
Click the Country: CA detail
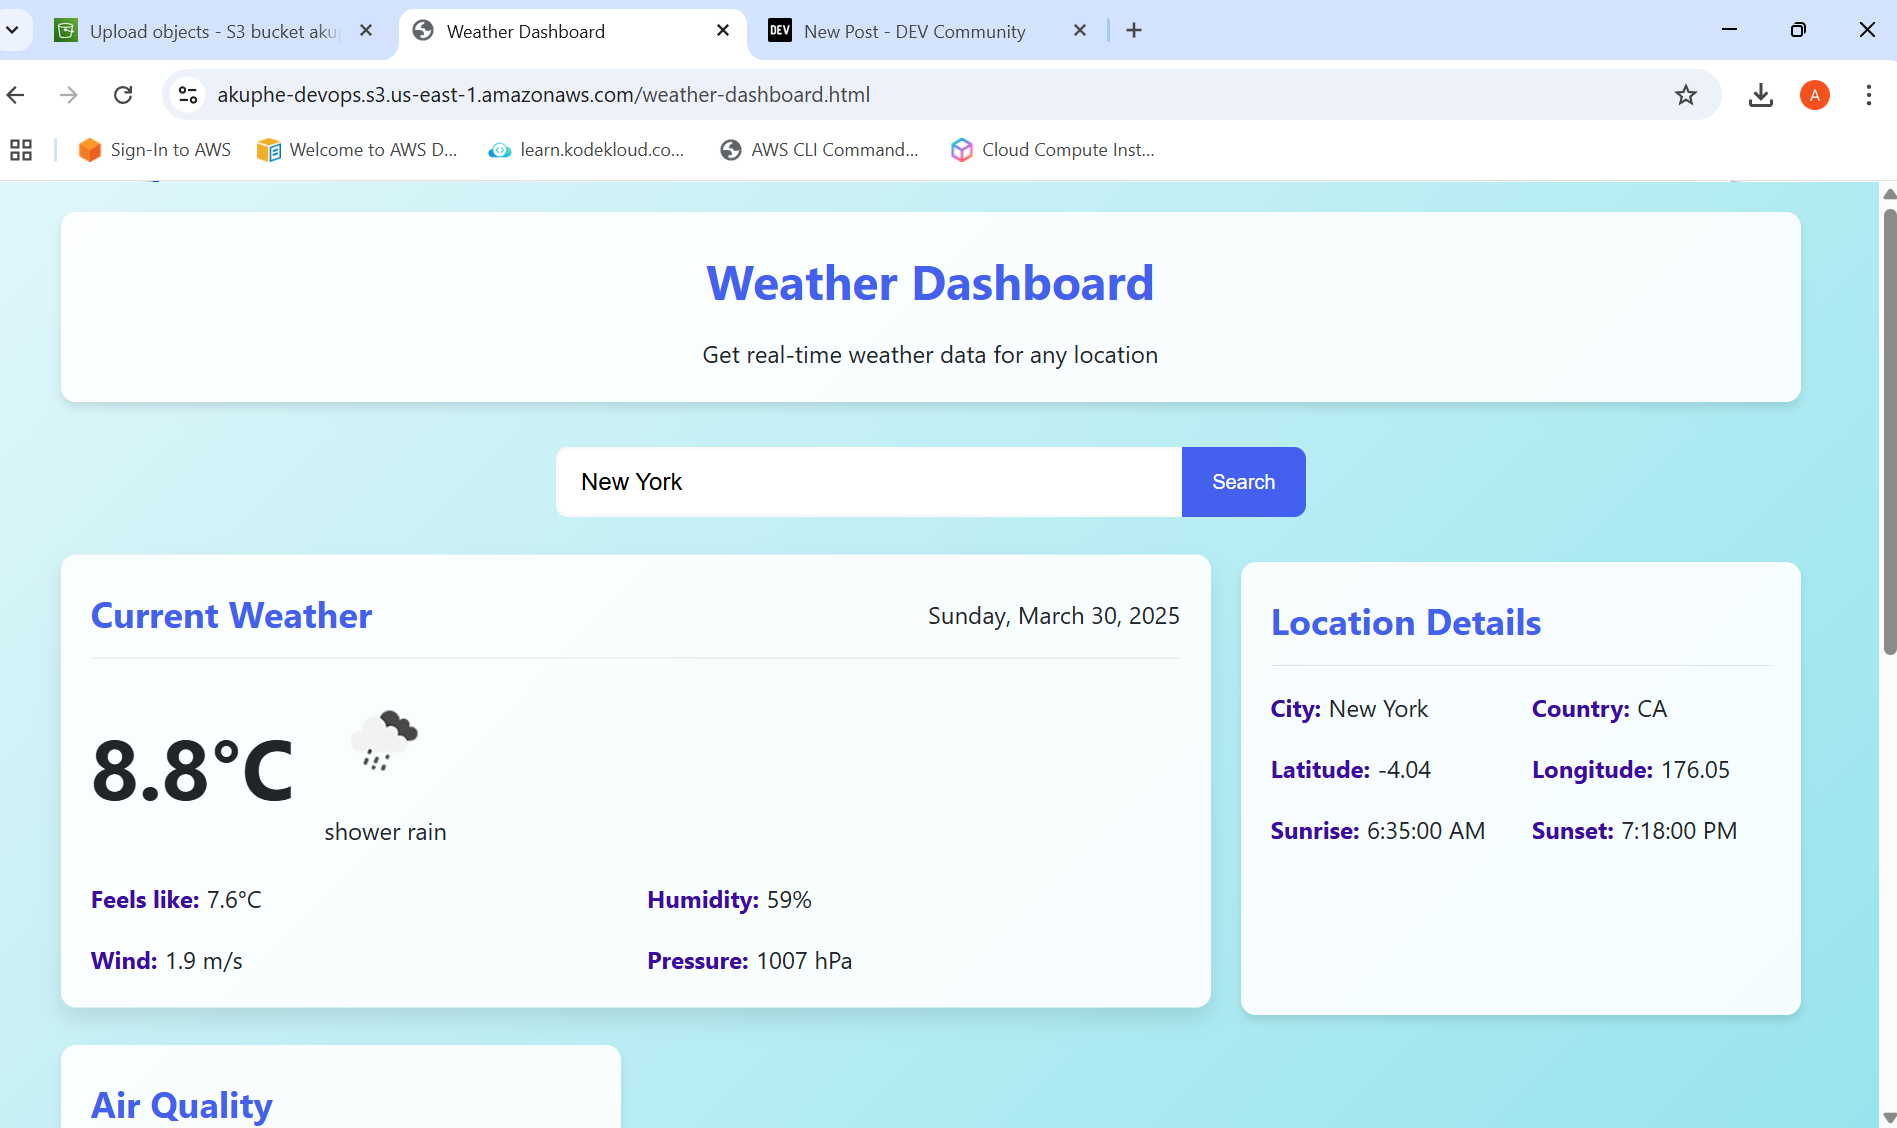pos(1599,709)
